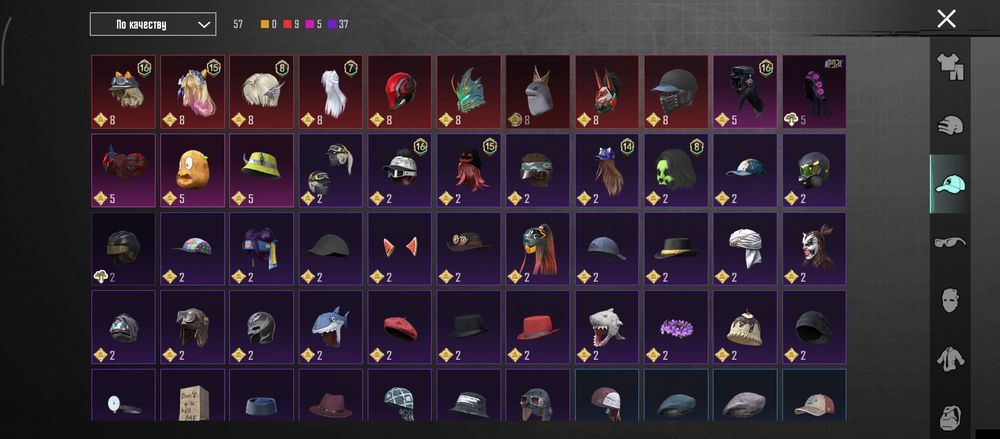Select the purple flower crown item

click(676, 327)
